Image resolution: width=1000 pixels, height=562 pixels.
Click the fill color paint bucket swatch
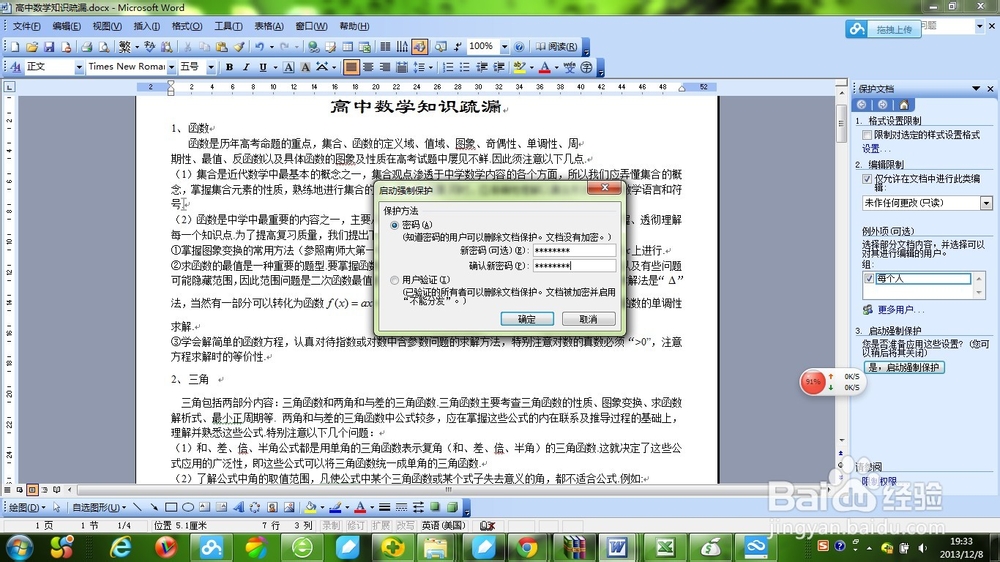(311, 507)
